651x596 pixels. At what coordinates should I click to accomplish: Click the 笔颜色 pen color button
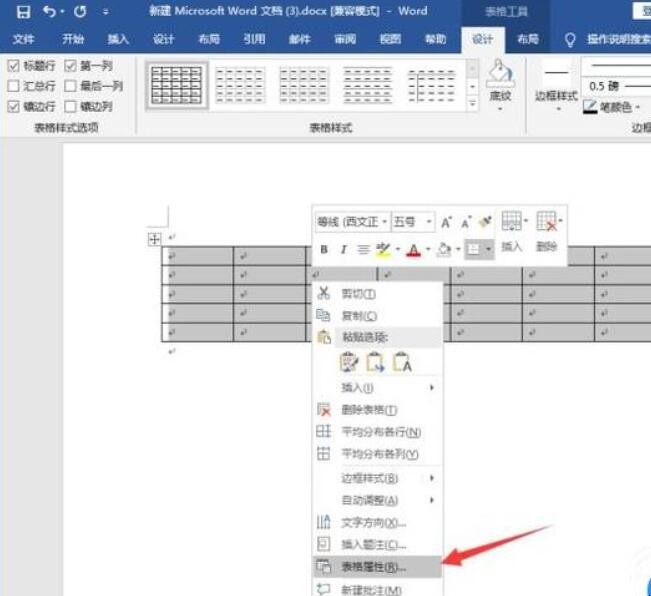(612, 106)
